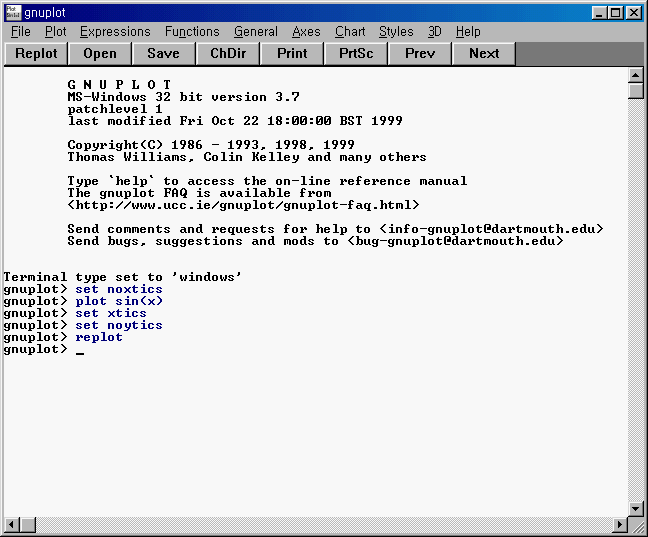This screenshot has height=537, width=648.
Task: Click the empty gnuplot> prompt cursor line
Action: [44, 349]
